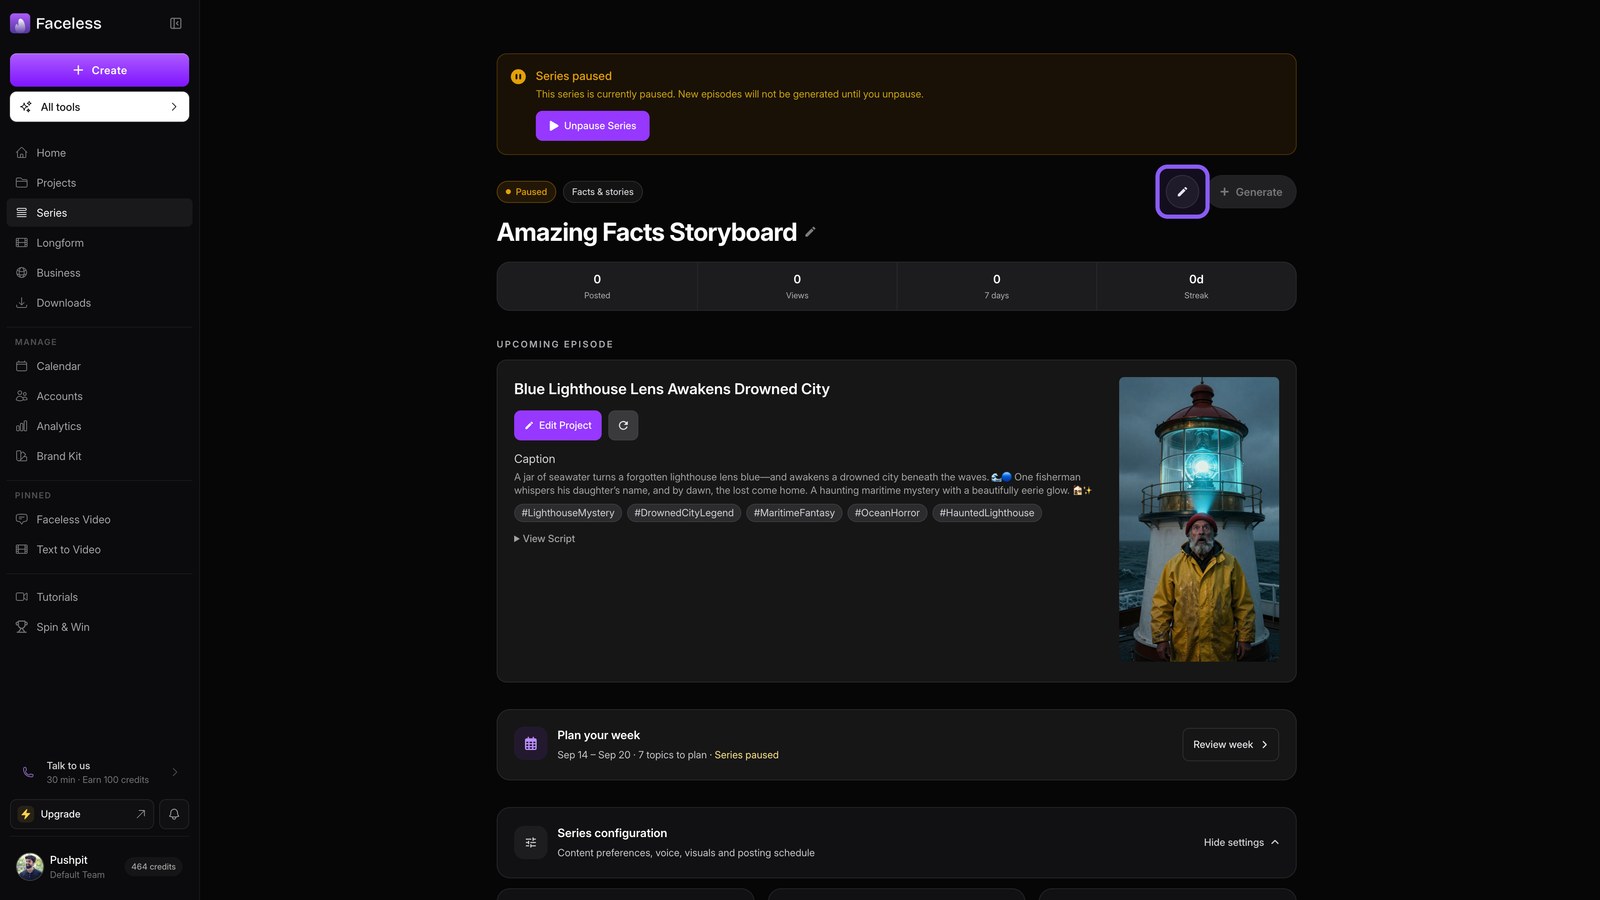Click the #OceanHorror hashtag
The width and height of the screenshot is (1600, 900).
tap(887, 513)
